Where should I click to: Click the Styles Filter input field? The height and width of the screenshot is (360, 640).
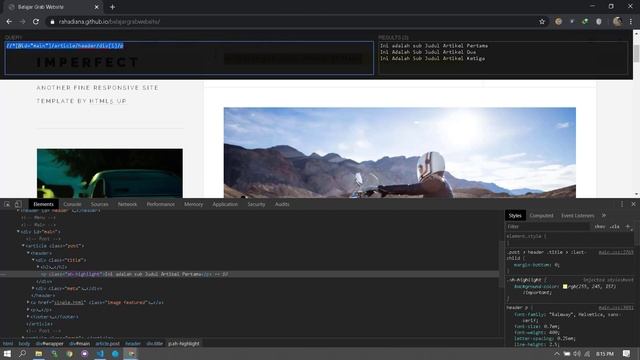coord(548,227)
